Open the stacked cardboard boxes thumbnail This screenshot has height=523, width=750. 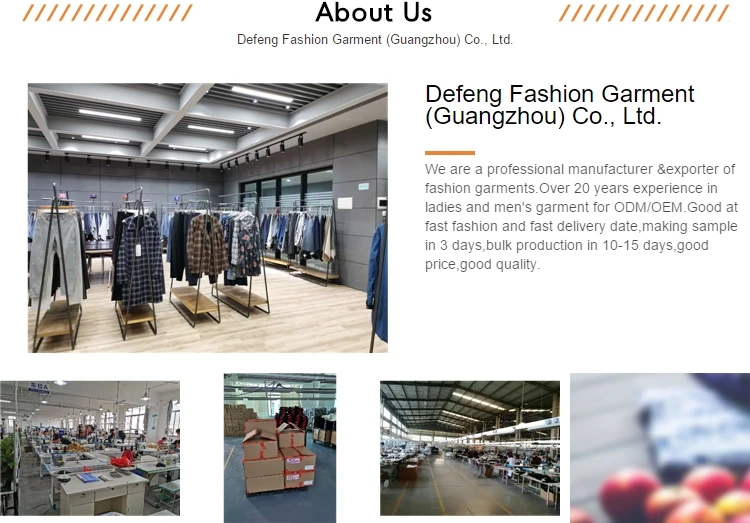coord(280,448)
